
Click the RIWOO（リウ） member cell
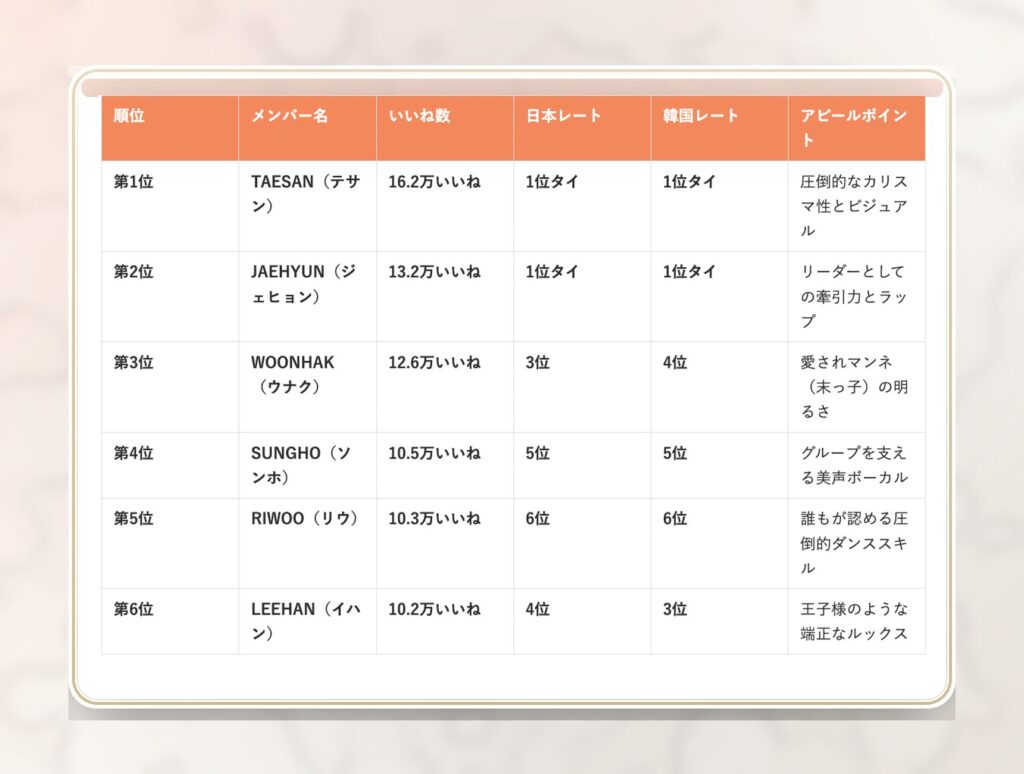pyautogui.click(x=305, y=519)
